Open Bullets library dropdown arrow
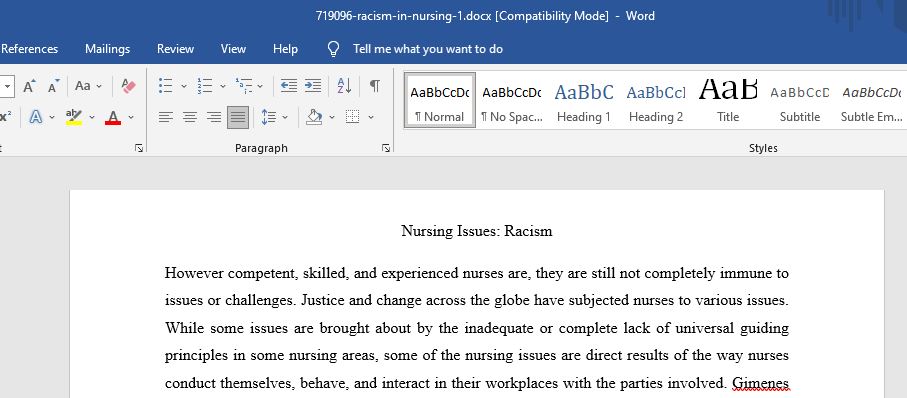Screen dimensions: 907x398 tap(184, 86)
